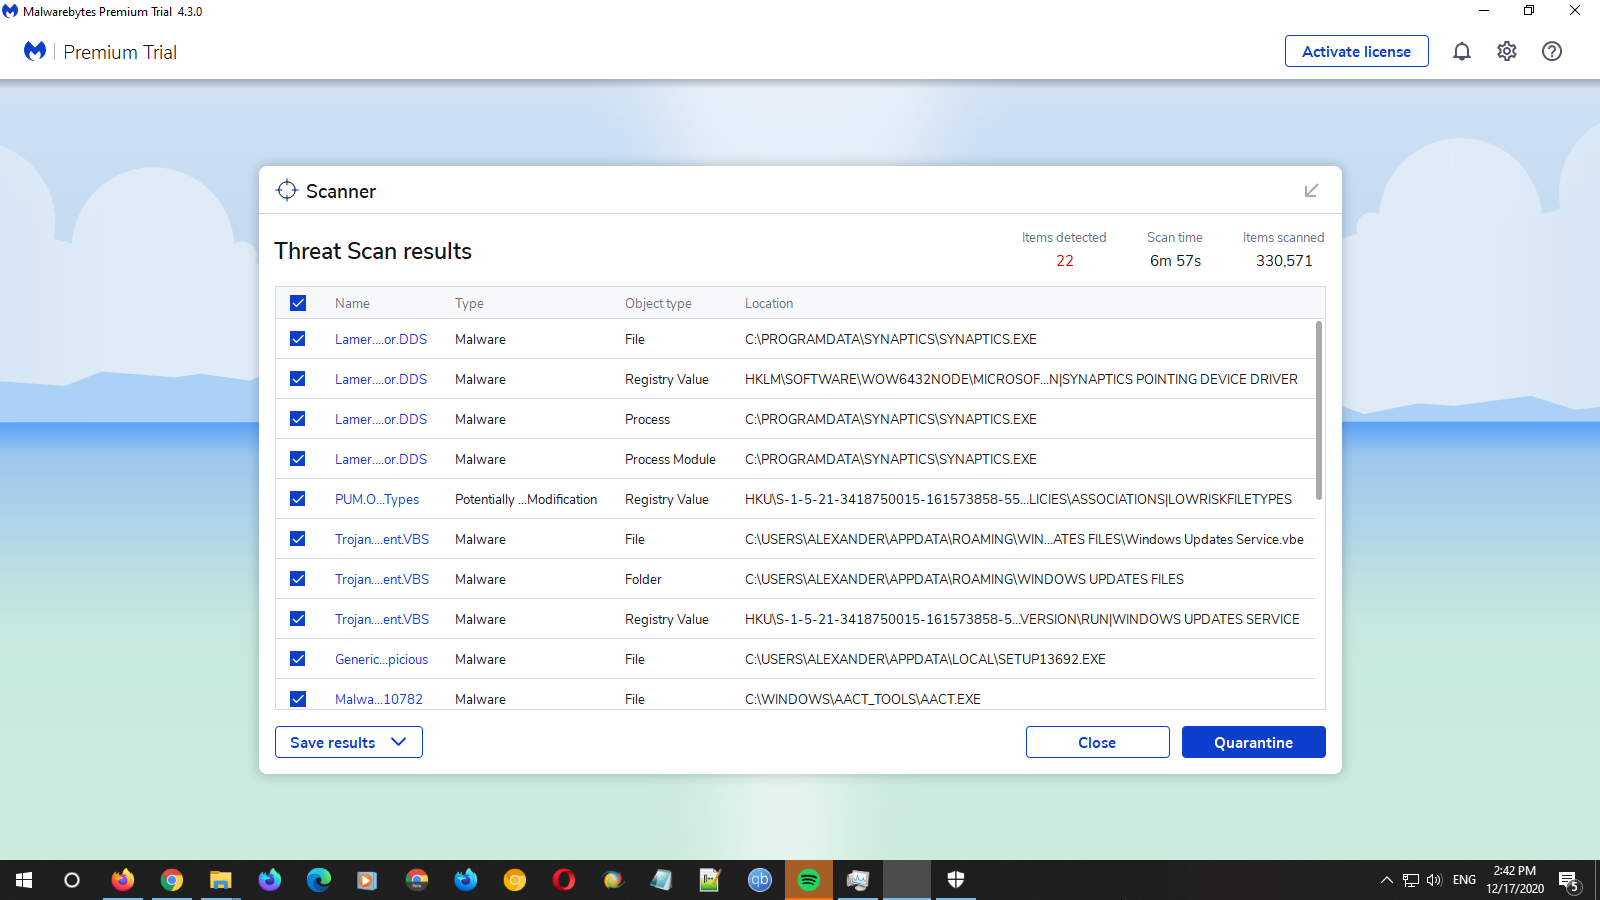Click the Potentially ...Modification type cell

click(x=526, y=499)
